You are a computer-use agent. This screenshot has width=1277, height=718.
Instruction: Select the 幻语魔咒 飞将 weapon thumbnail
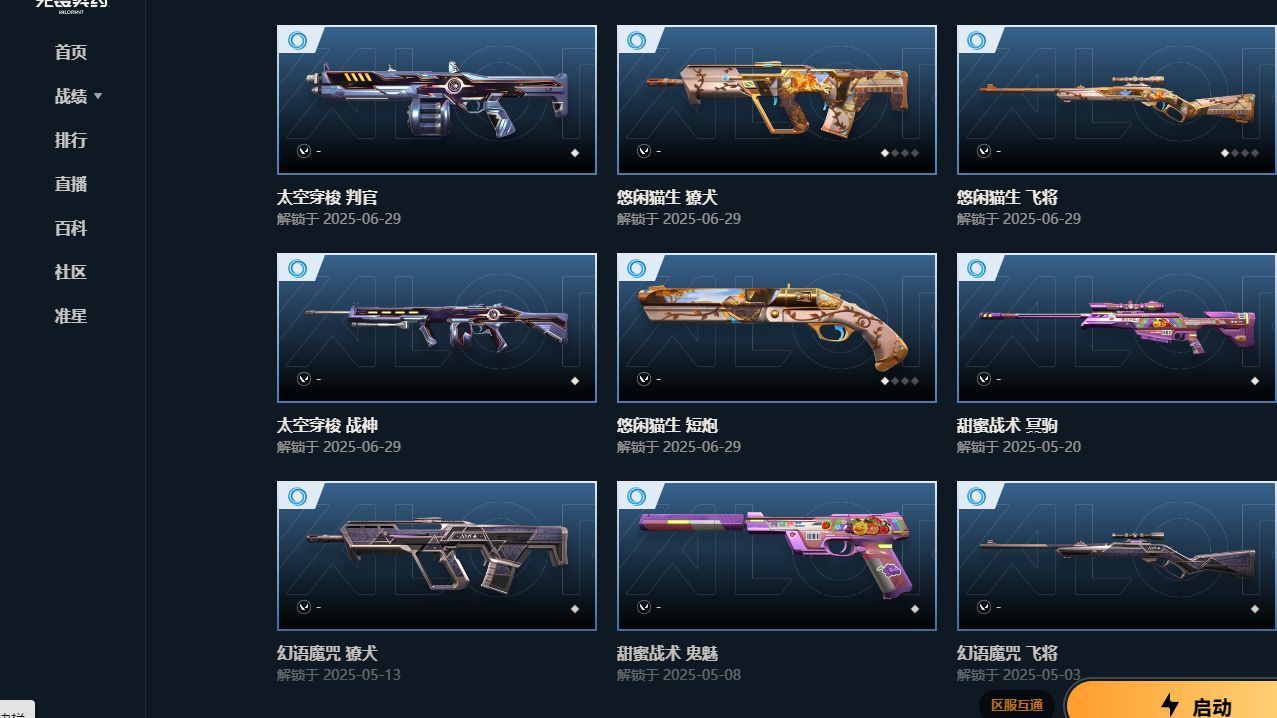point(1117,556)
